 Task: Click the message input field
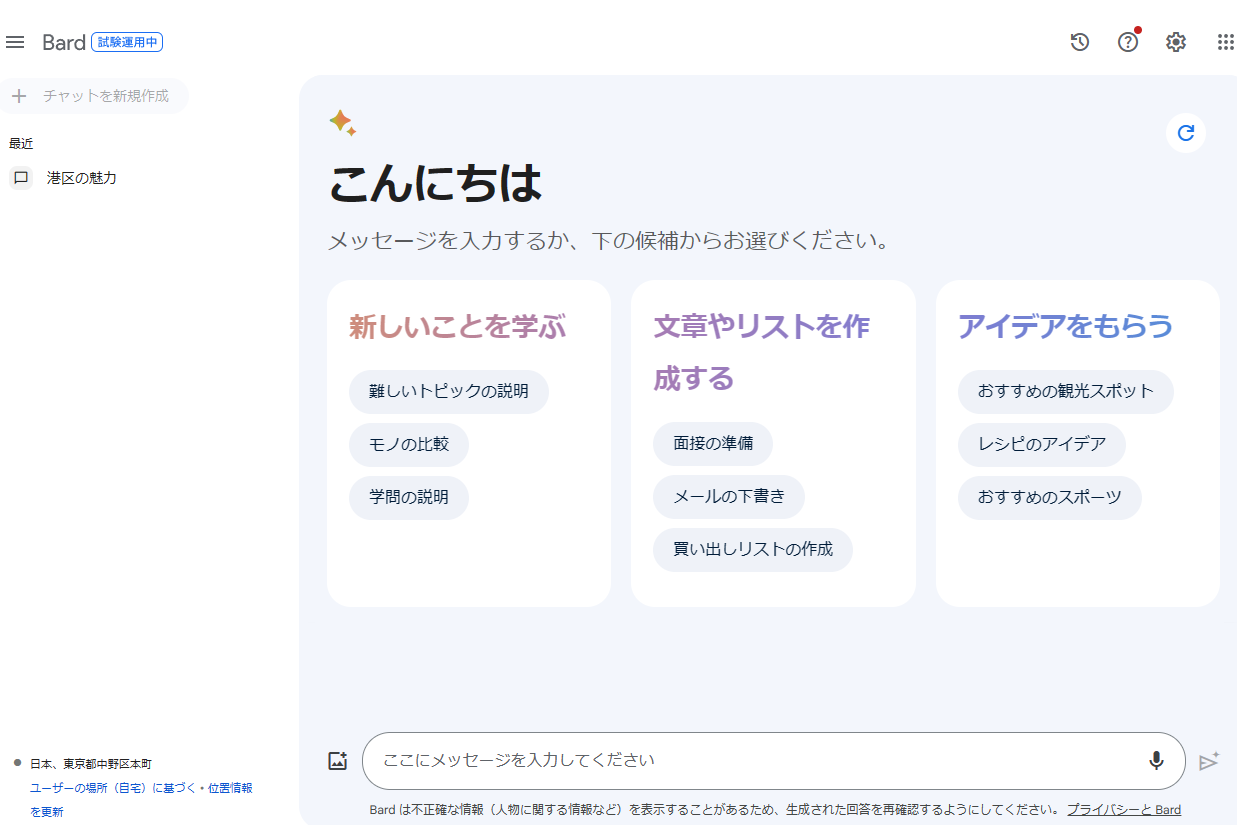point(750,761)
